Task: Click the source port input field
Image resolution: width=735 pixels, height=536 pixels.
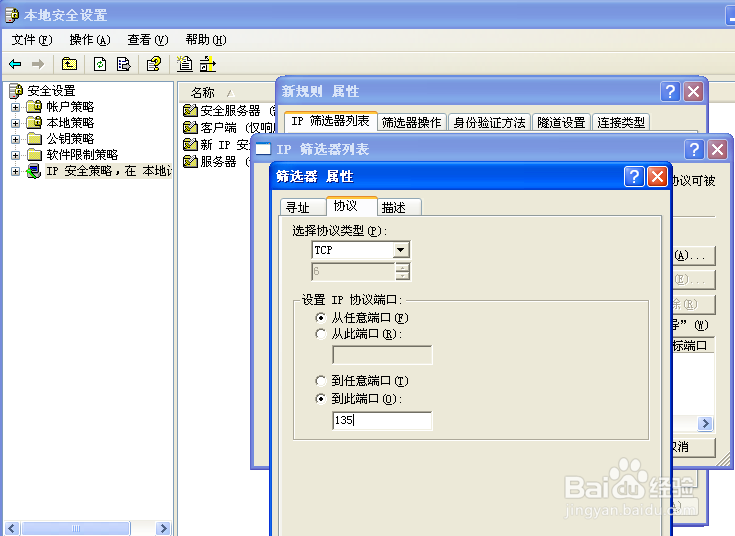Action: [382, 355]
